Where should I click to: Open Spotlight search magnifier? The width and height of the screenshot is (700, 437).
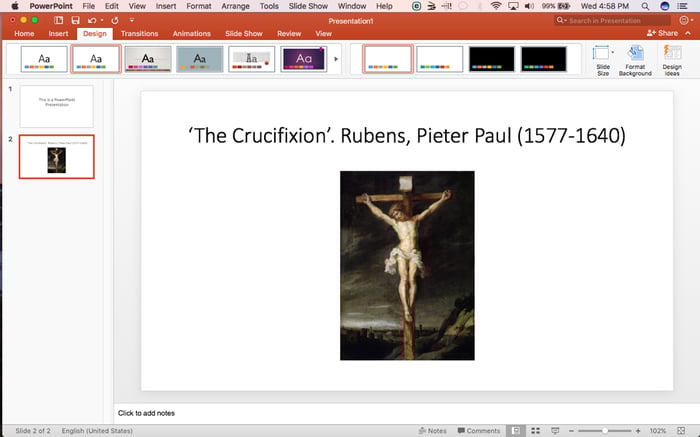pyautogui.click(x=645, y=6)
